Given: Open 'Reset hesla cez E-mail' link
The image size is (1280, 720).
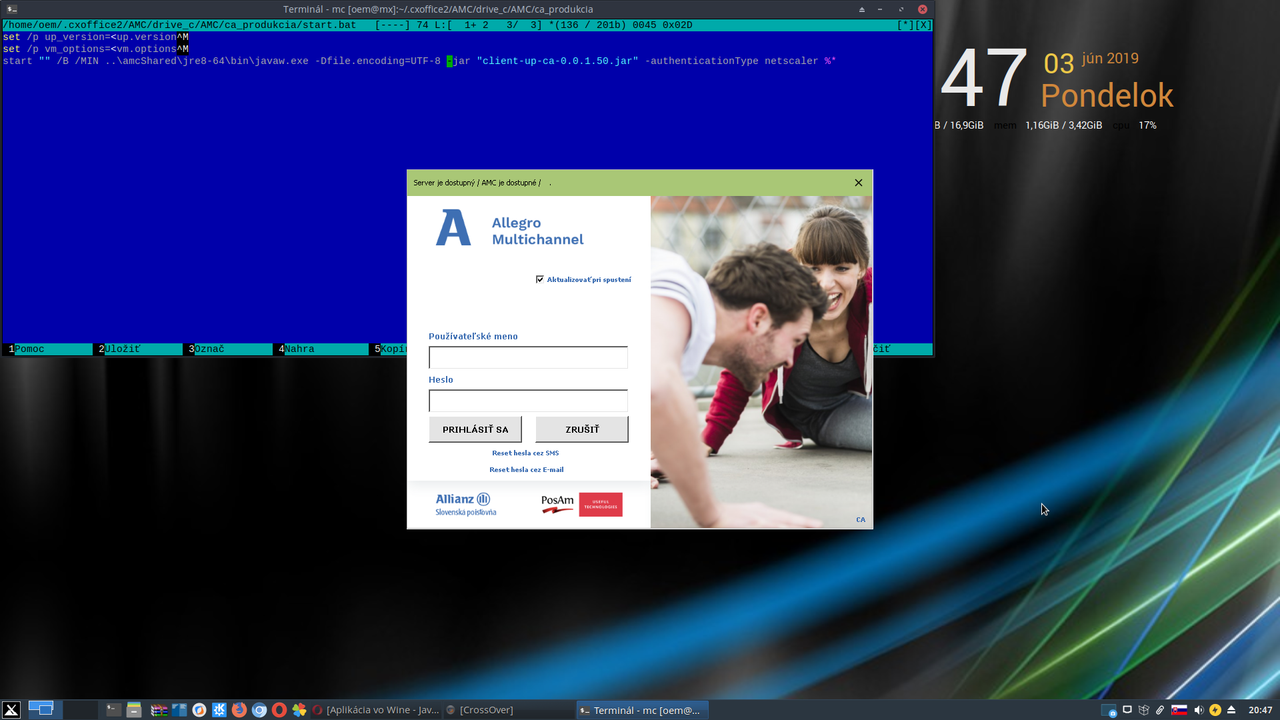Looking at the screenshot, I should pos(526,469).
